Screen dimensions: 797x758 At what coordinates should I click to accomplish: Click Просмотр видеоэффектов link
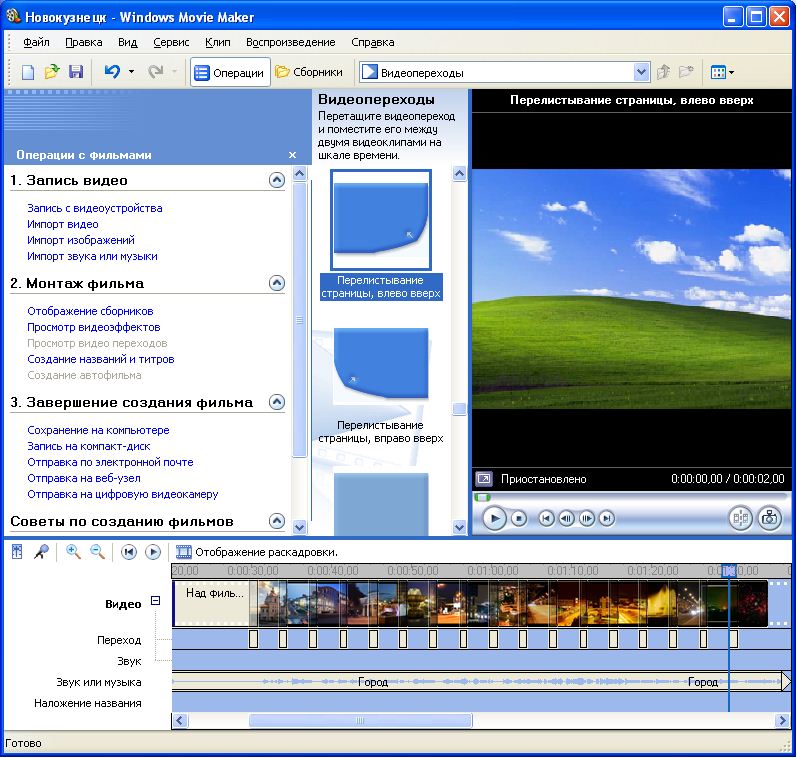point(94,327)
